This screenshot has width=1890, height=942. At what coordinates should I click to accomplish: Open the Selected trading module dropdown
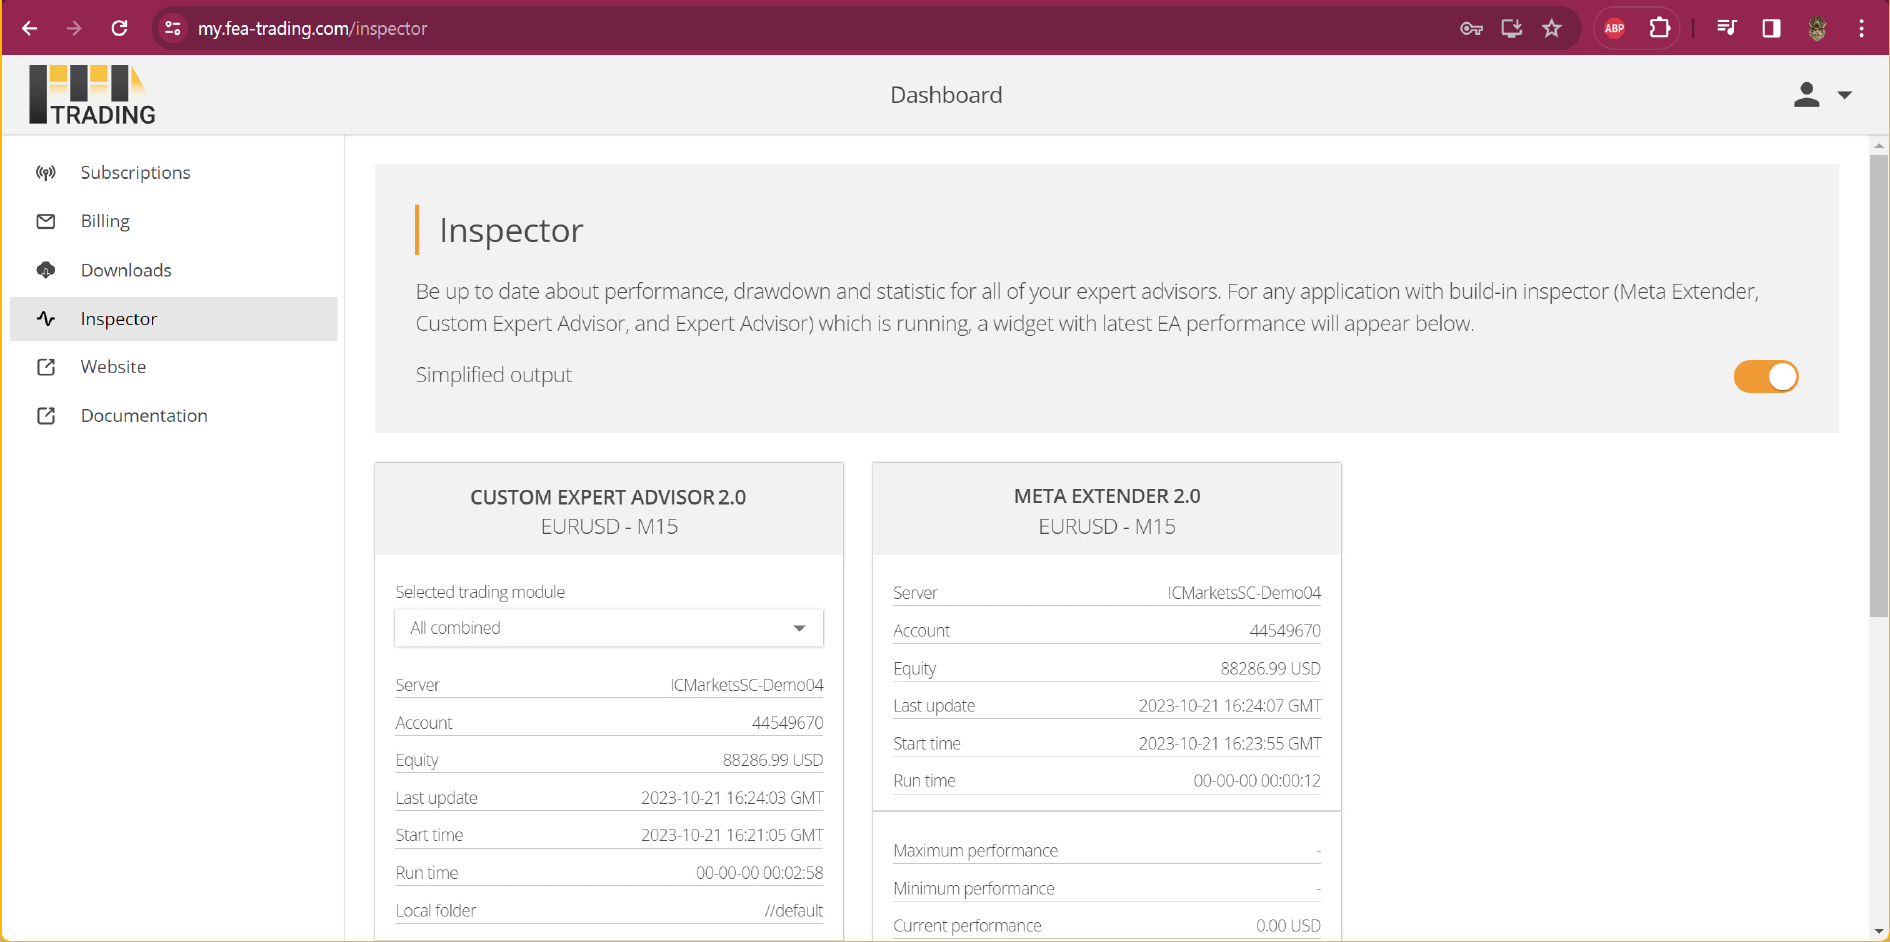tap(609, 628)
